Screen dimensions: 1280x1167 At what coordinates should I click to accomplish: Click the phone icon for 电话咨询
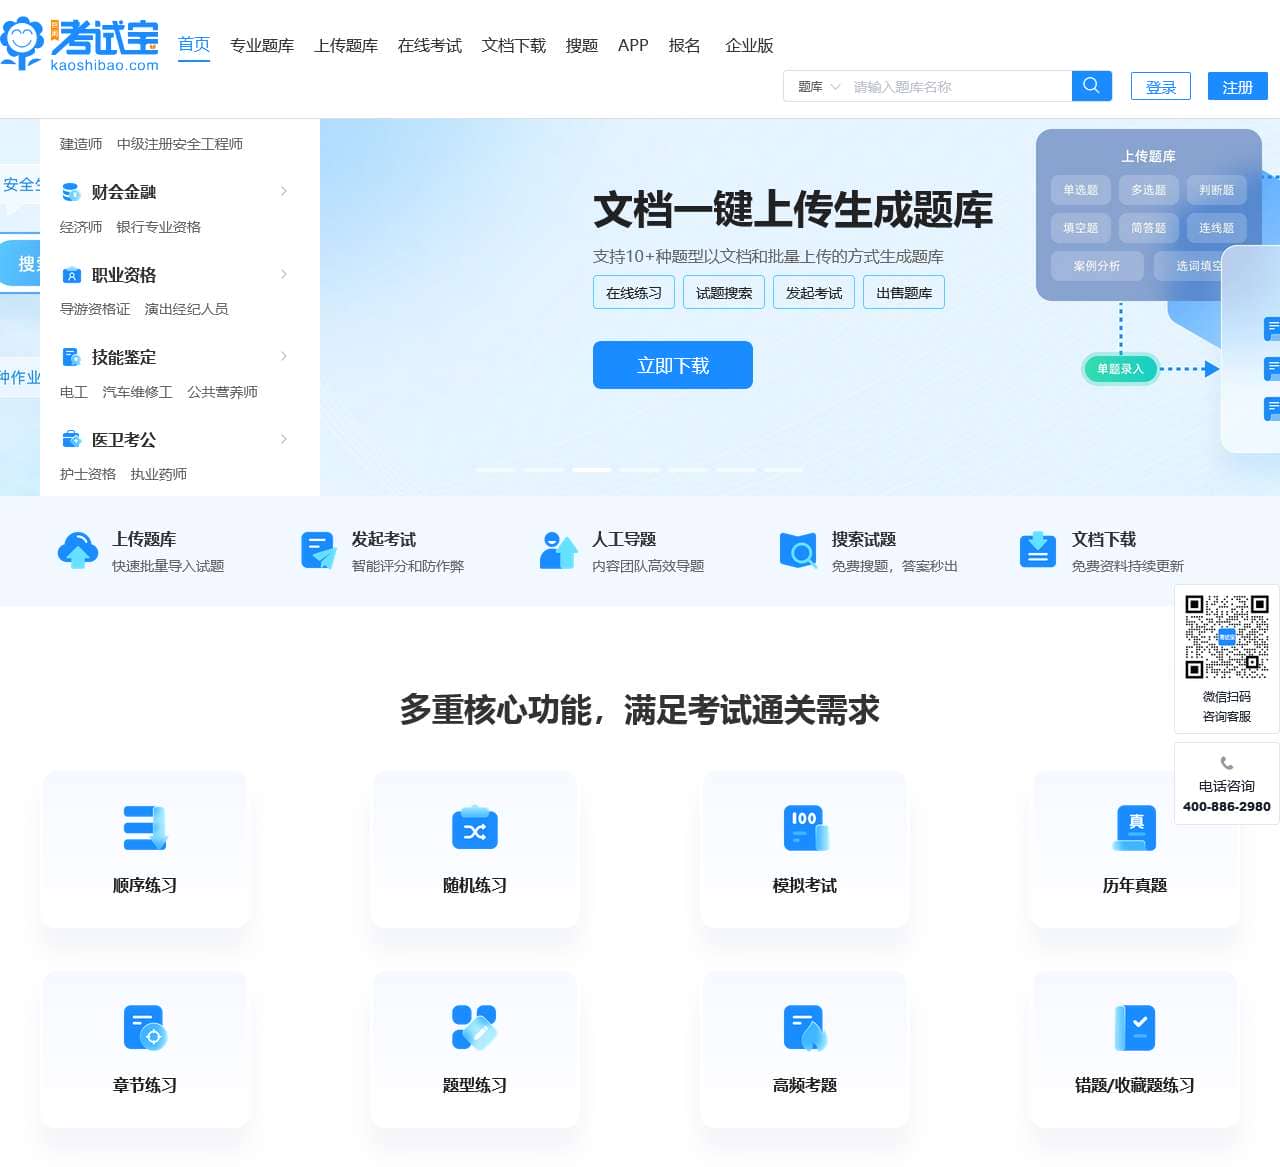[x=1227, y=763]
